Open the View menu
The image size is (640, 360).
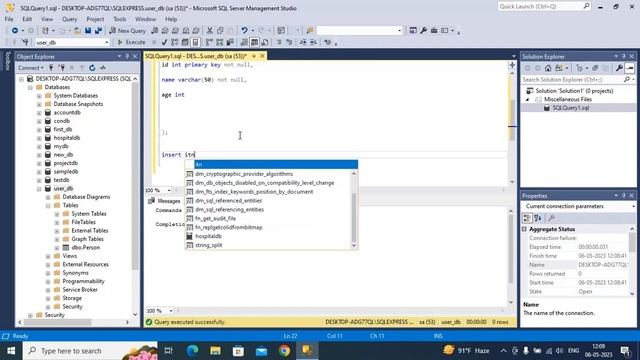[47, 19]
